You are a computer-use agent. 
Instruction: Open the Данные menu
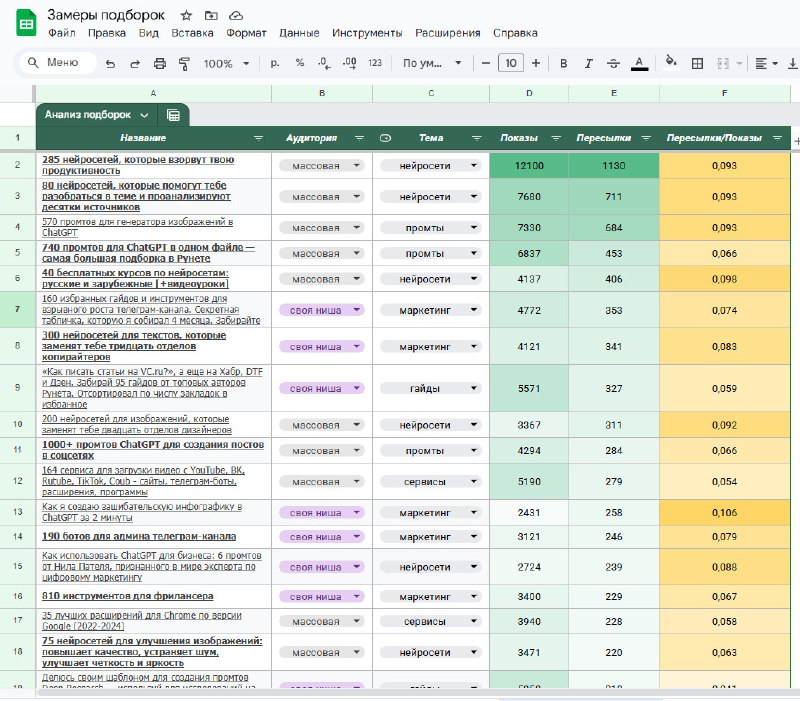tap(299, 33)
